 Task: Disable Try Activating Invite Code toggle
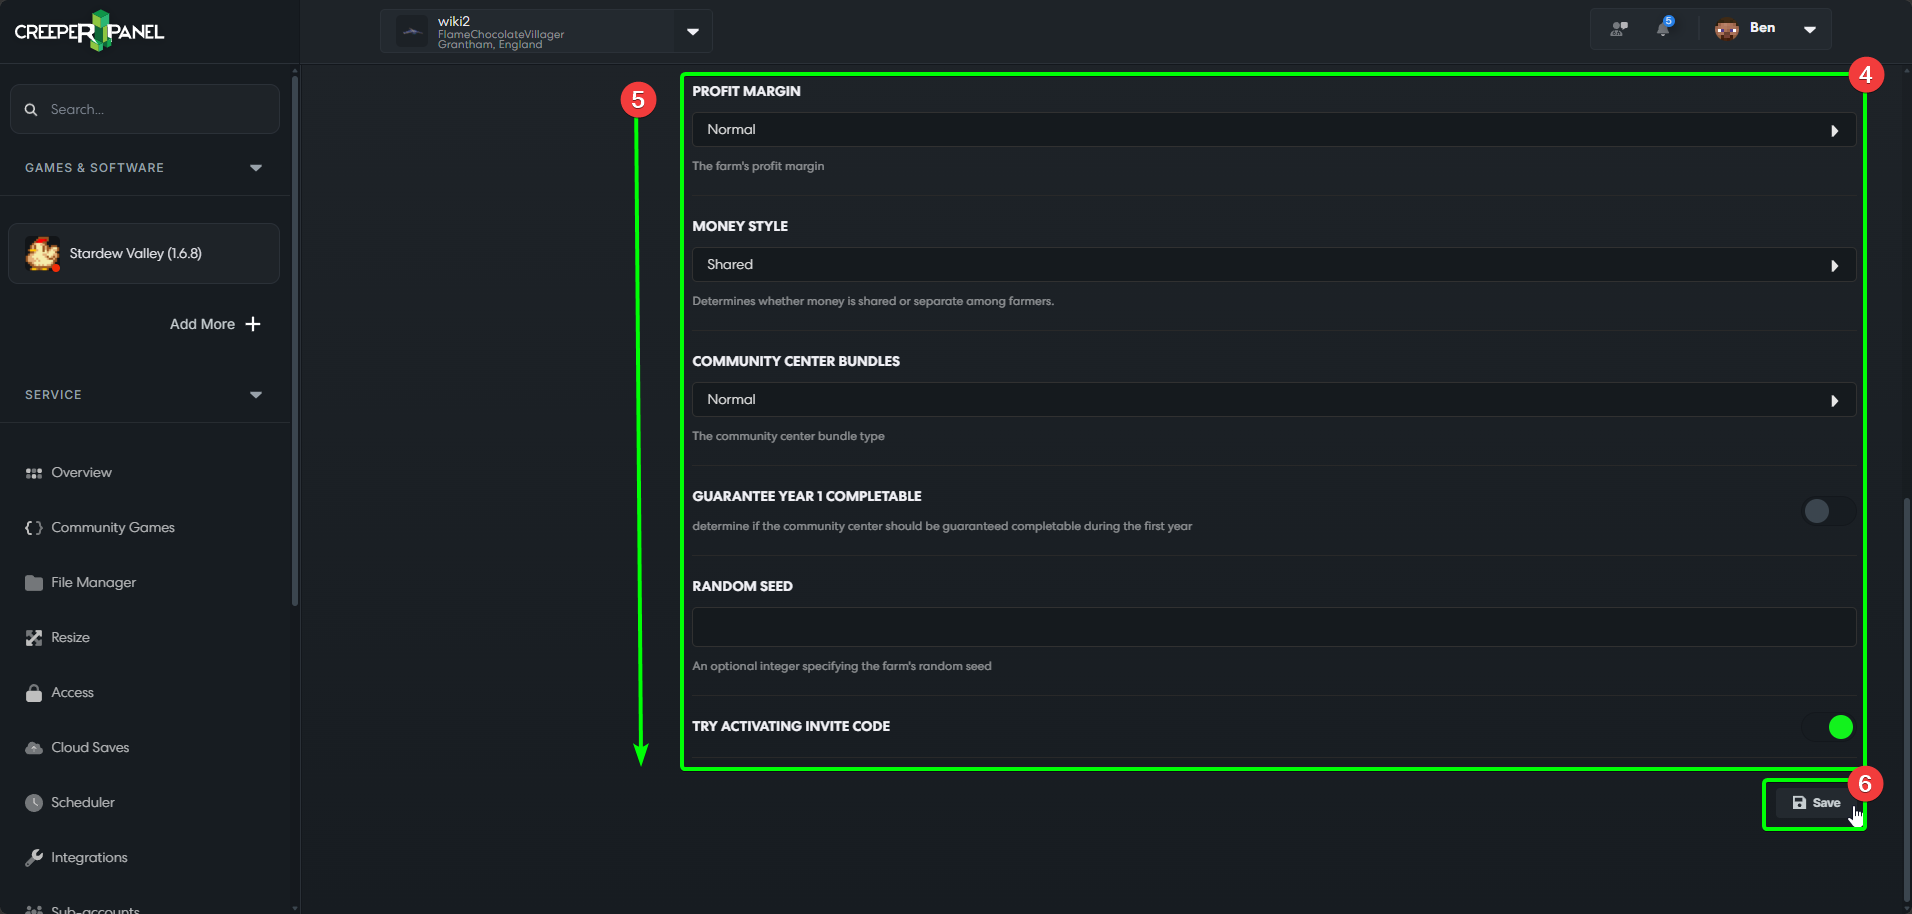[1829, 727]
